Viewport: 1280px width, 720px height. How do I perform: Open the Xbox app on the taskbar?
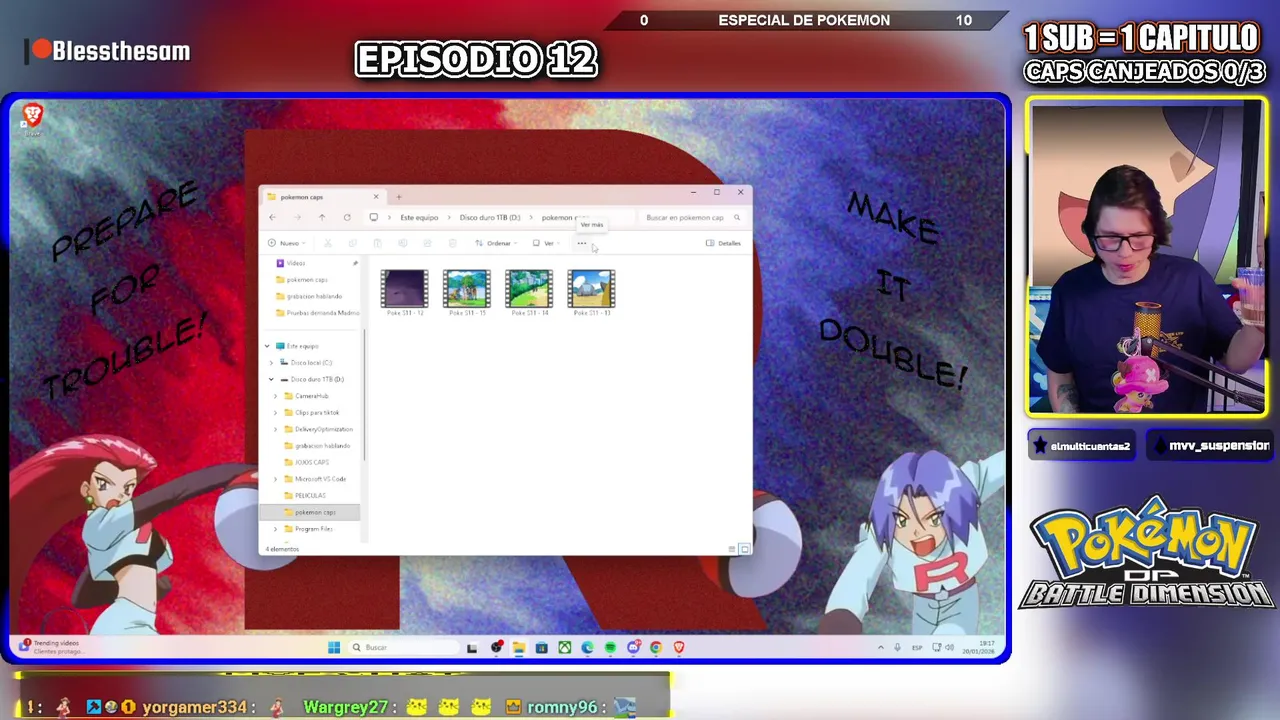564,647
